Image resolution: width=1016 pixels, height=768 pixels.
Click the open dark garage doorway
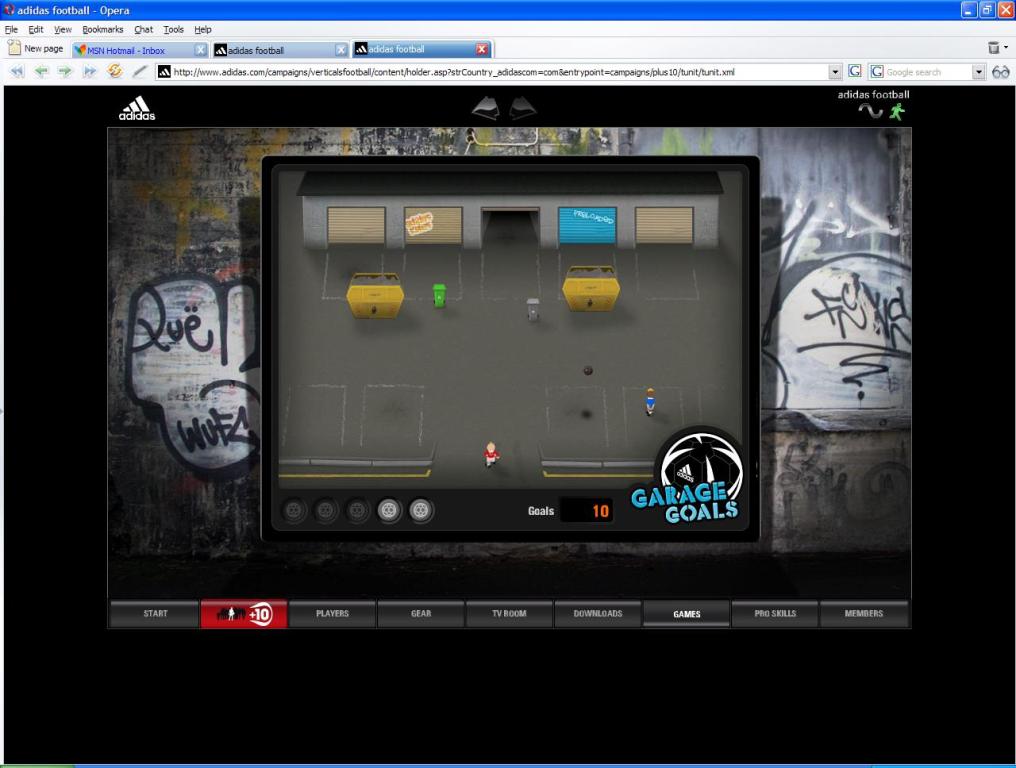[510, 227]
